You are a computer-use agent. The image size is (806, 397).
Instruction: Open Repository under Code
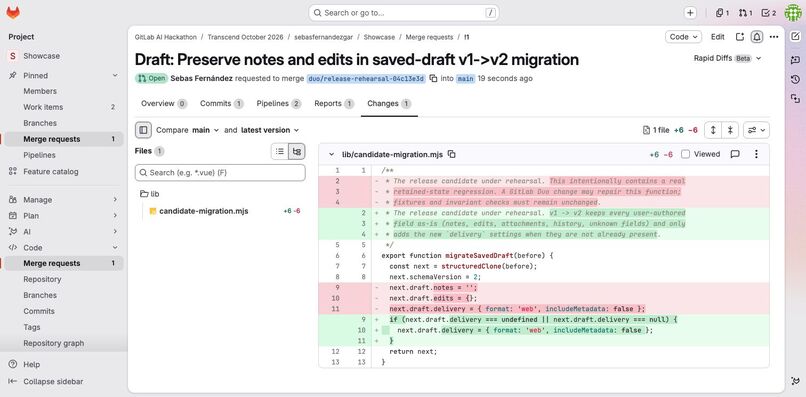[x=64, y=279]
